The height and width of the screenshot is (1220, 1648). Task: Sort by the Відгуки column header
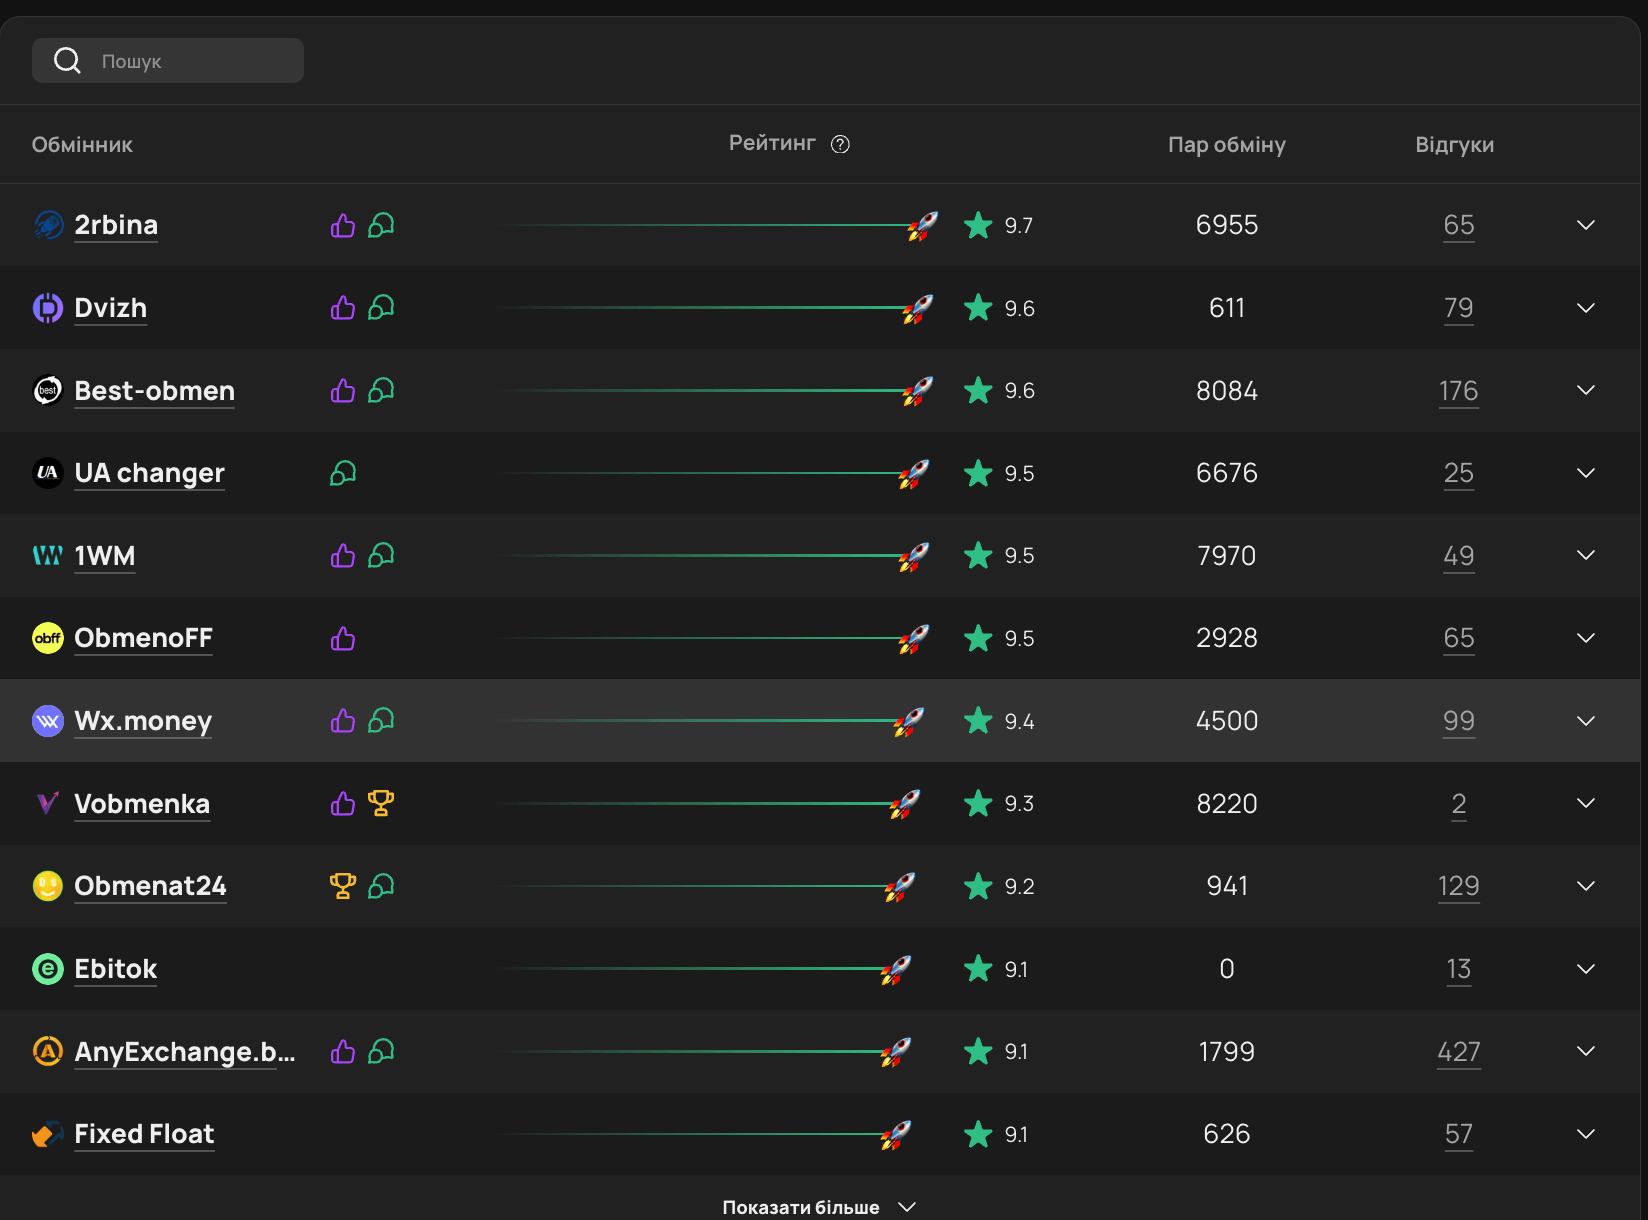(1454, 145)
